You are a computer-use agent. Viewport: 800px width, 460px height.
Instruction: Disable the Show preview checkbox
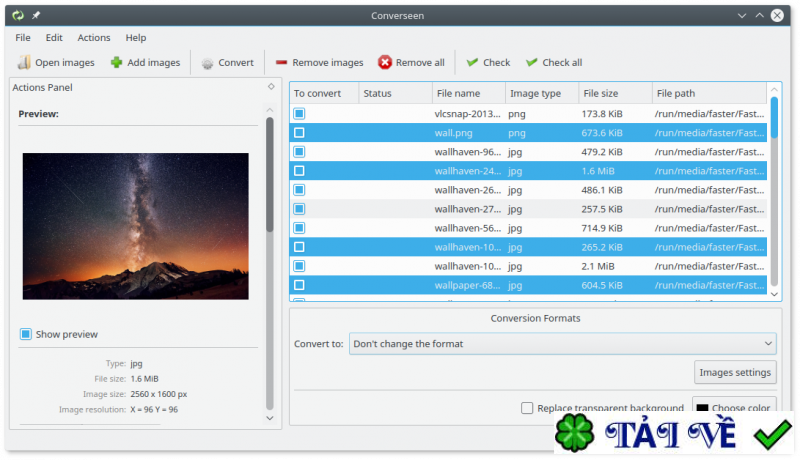pyautogui.click(x=26, y=334)
